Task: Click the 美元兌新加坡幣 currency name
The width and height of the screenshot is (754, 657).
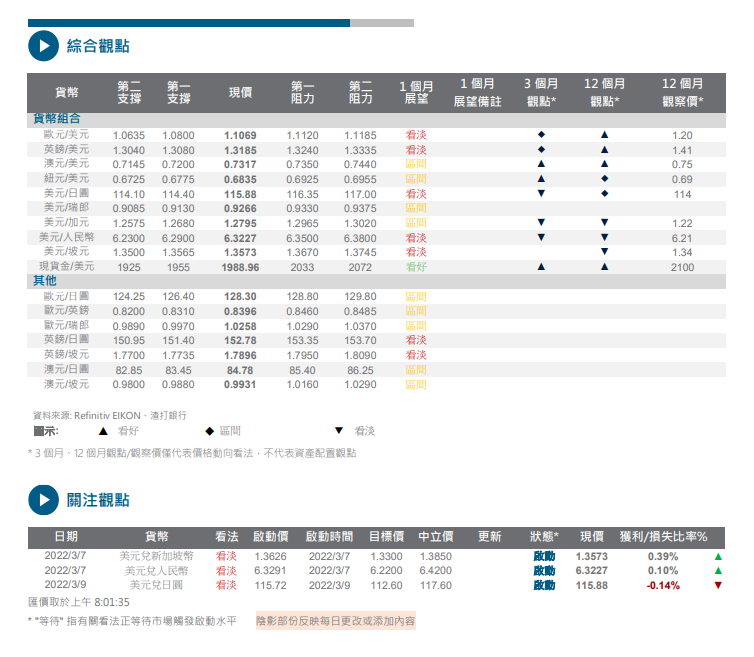Action: [x=156, y=556]
